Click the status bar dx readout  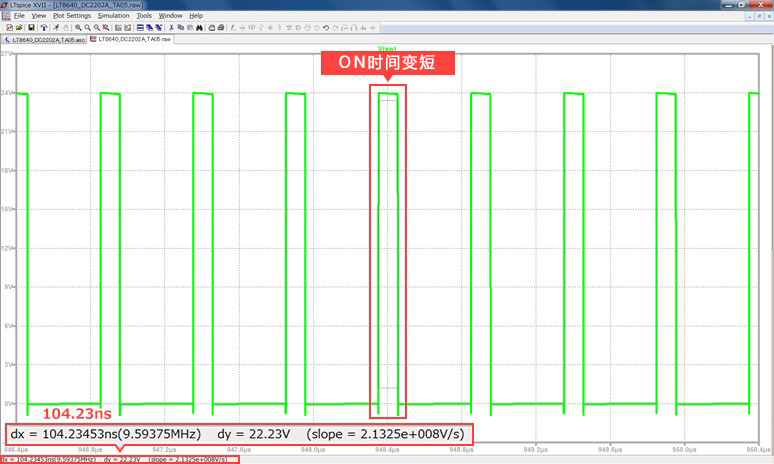48,460
